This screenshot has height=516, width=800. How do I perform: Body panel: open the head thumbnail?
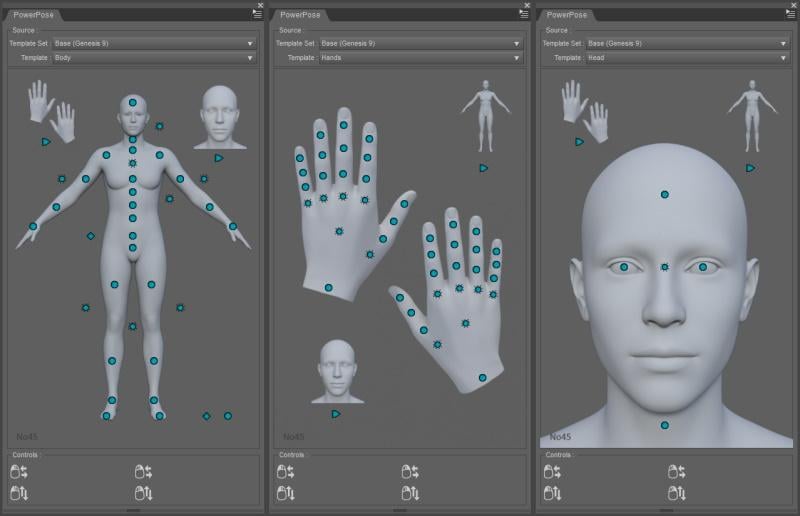click(x=220, y=117)
